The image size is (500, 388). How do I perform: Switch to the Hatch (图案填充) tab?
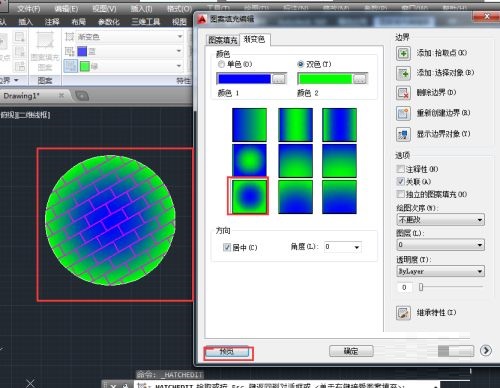coord(222,40)
